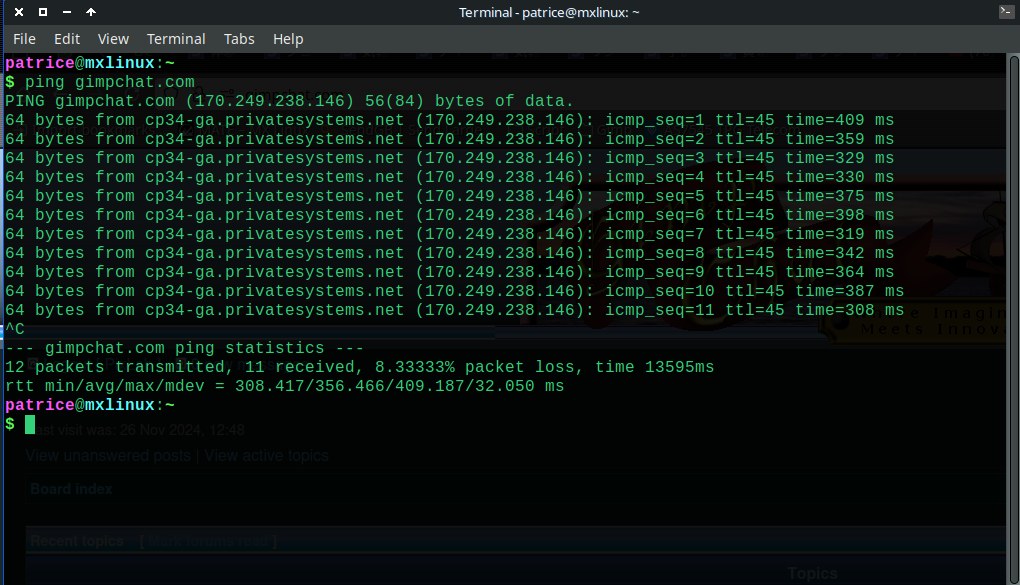Screen dimensions: 1020x585
Task: Click the ^C interrupt line
Action: [15, 329]
